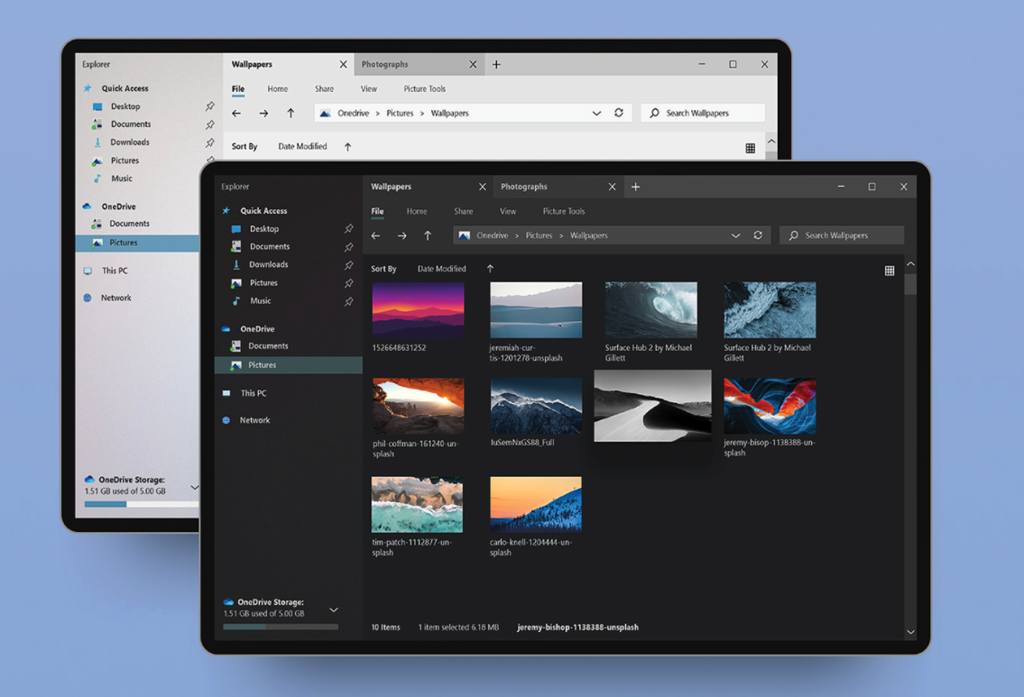Click the back navigation arrow
The height and width of the screenshot is (697, 1024).
(375, 235)
